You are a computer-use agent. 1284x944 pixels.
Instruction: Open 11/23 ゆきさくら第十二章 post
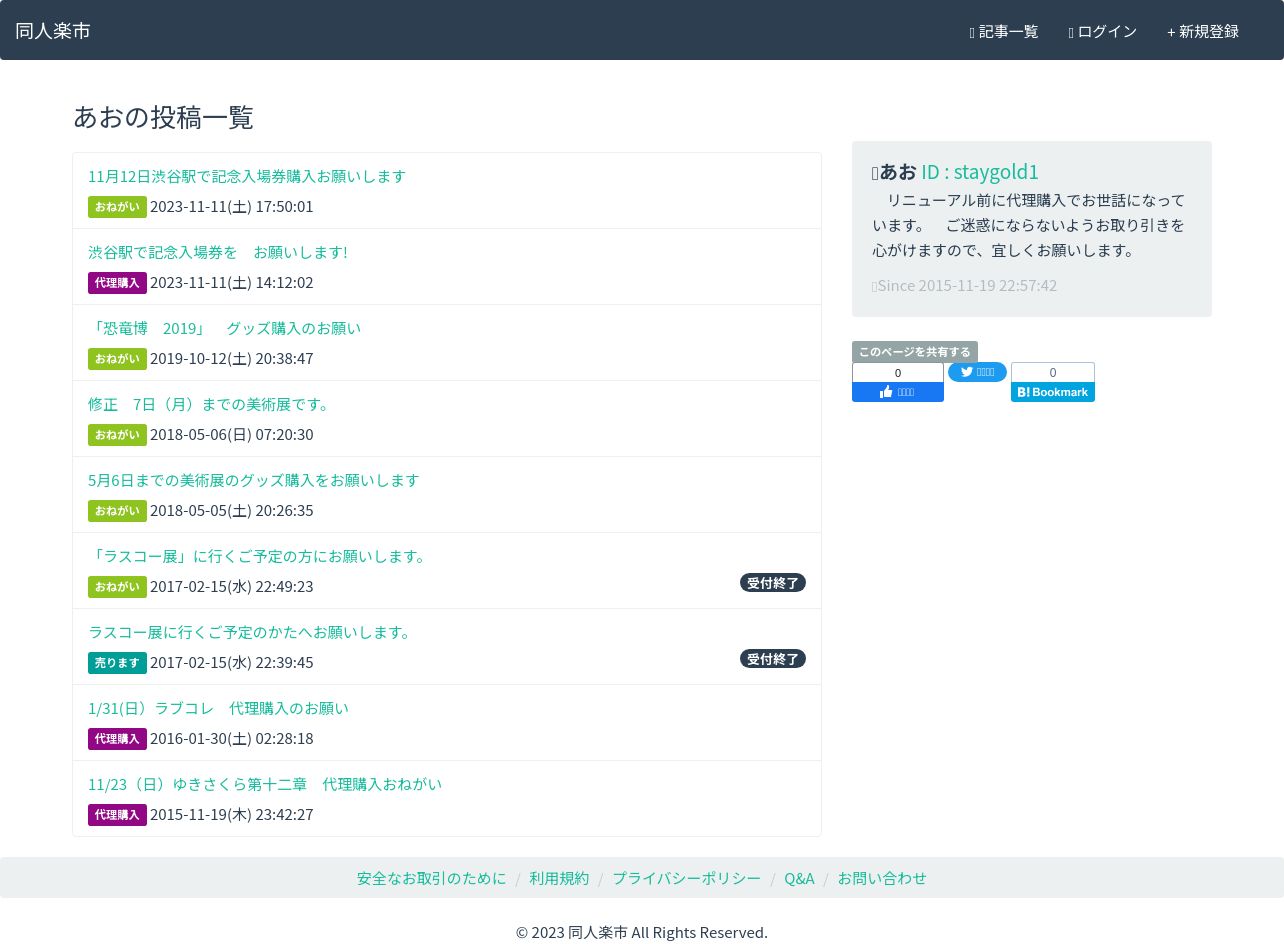coord(265,784)
